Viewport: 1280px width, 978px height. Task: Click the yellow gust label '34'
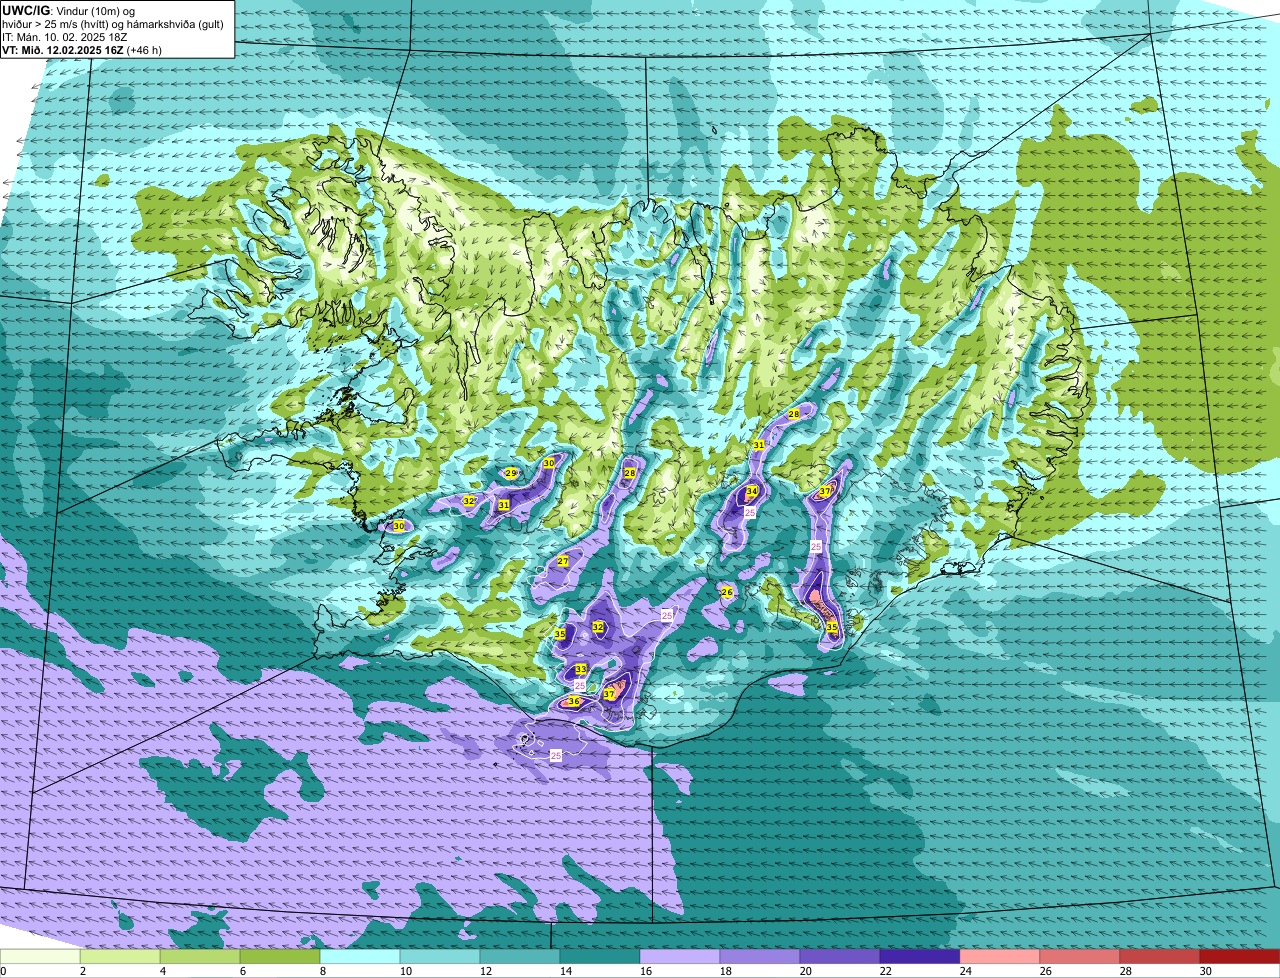[752, 491]
